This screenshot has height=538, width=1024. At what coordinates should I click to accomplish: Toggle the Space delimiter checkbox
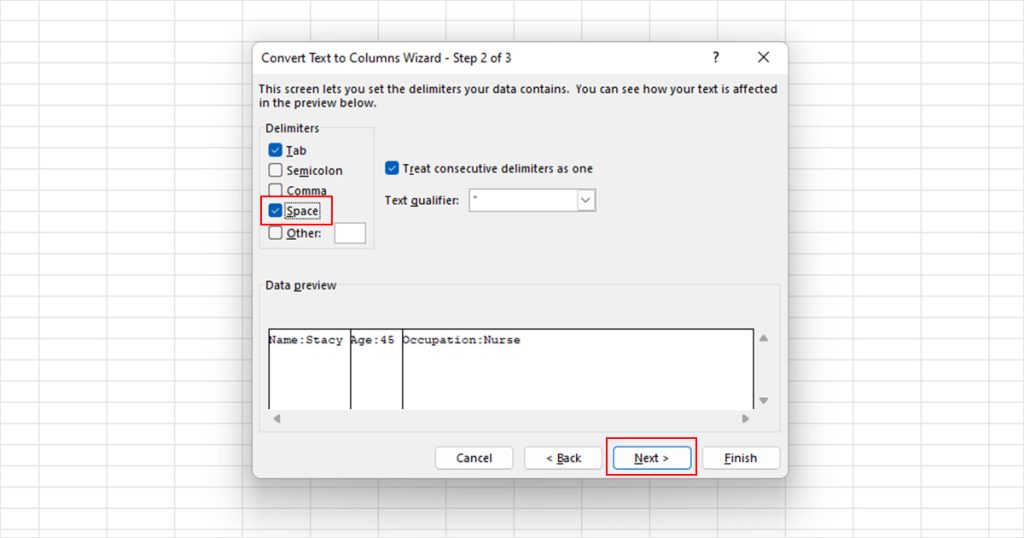275,211
